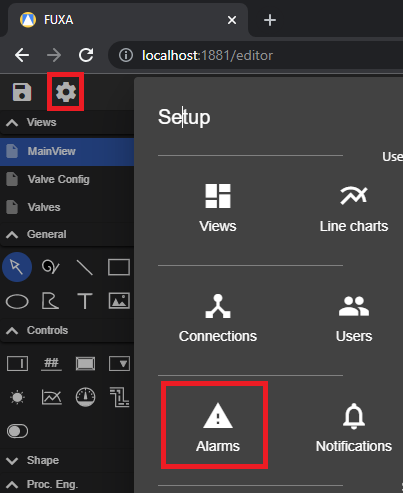This screenshot has height=493, width=403.
Task: Expand the Shape section
Action: 12,461
